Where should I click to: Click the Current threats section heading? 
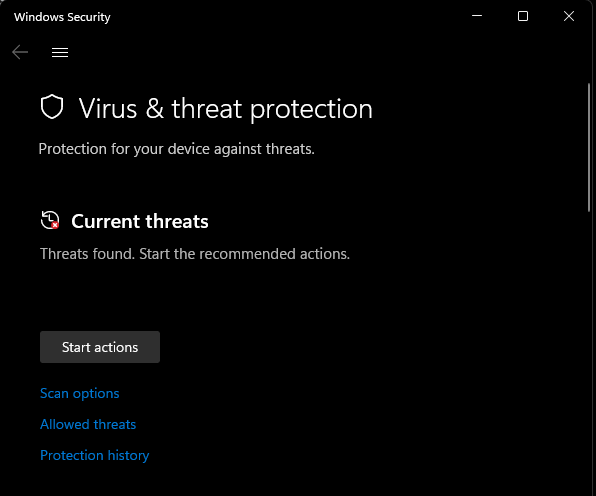(140, 221)
